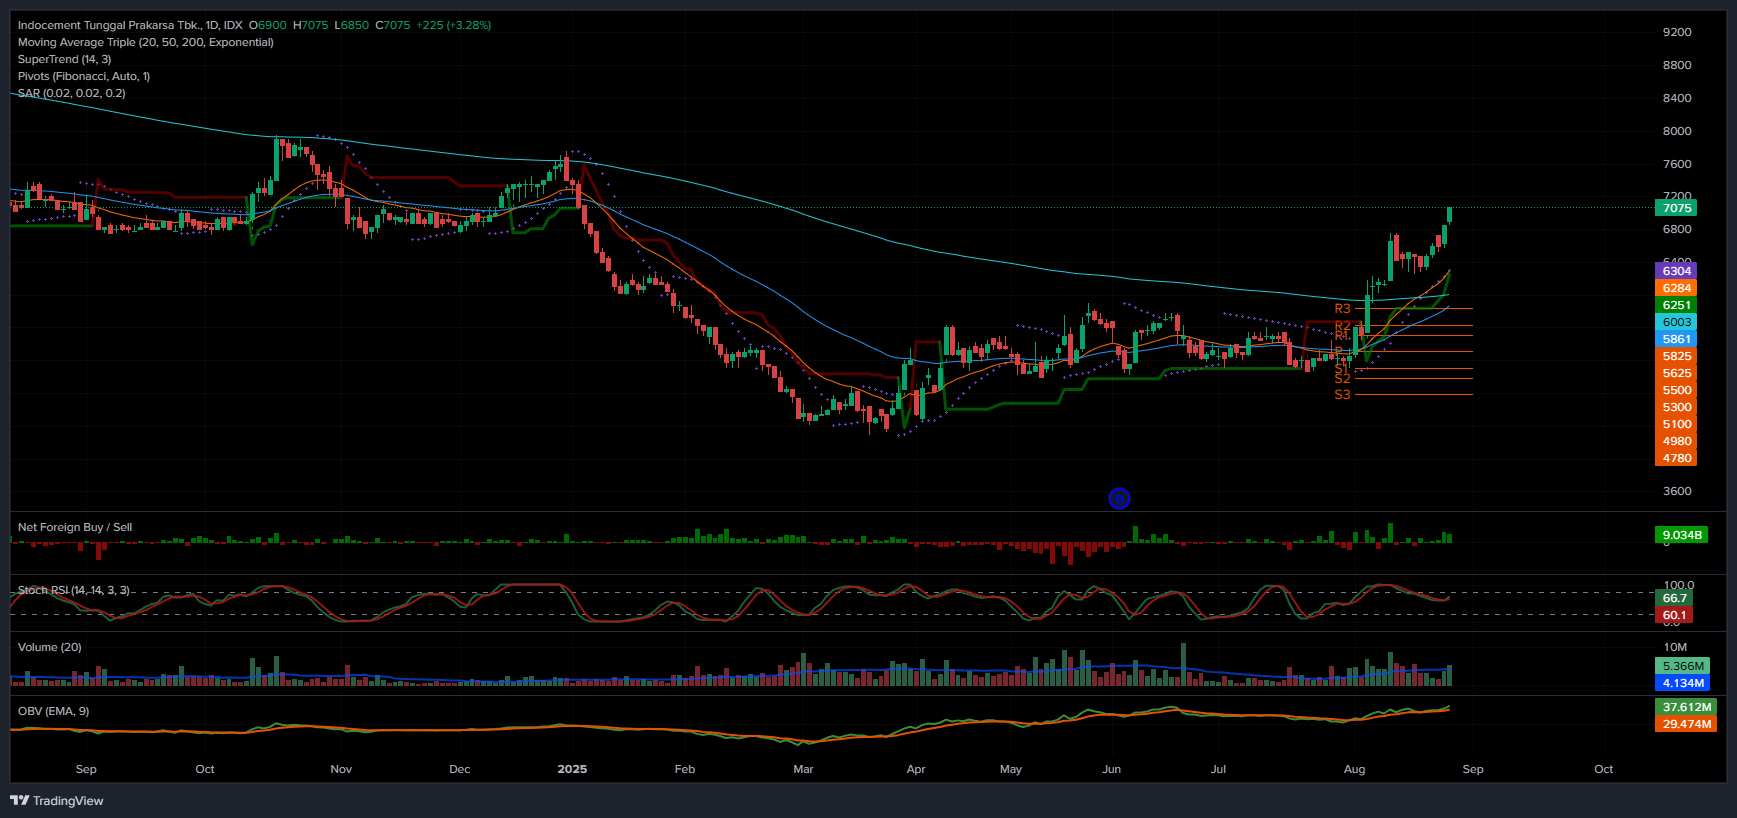
Task: Click the purple 6304 price label
Action: (x=1676, y=271)
